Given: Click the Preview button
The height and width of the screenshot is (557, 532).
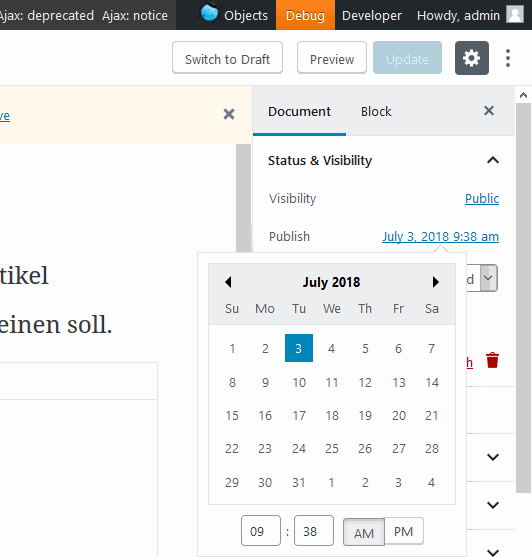Looking at the screenshot, I should pyautogui.click(x=332, y=58).
